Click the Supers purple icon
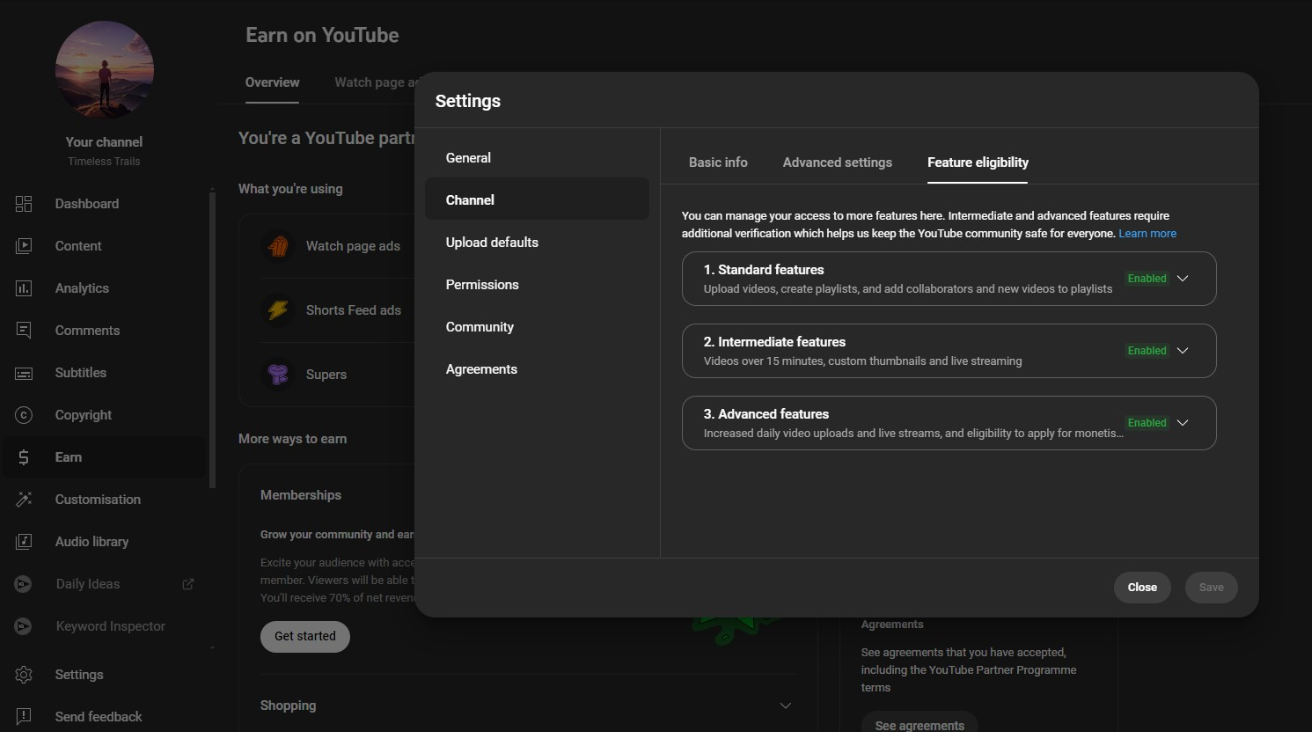The width and height of the screenshot is (1312, 732). 278,374
